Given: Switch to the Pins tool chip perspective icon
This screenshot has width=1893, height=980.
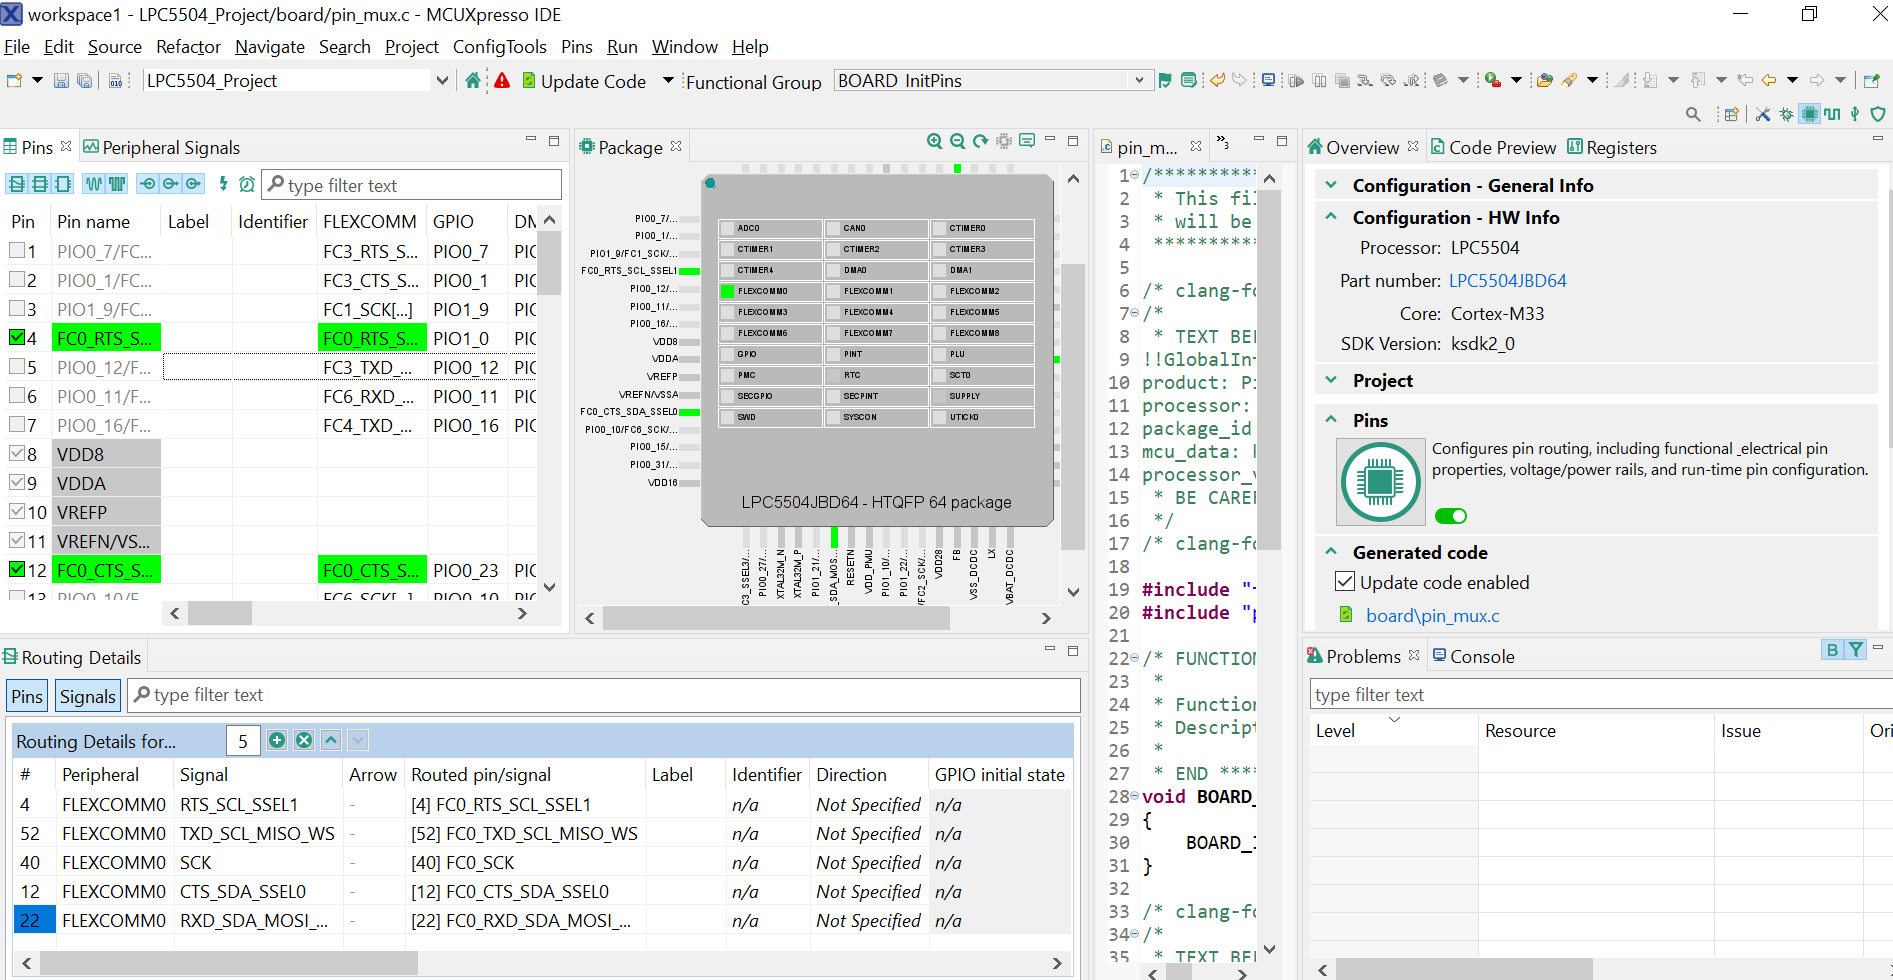Looking at the screenshot, I should click(x=1810, y=114).
